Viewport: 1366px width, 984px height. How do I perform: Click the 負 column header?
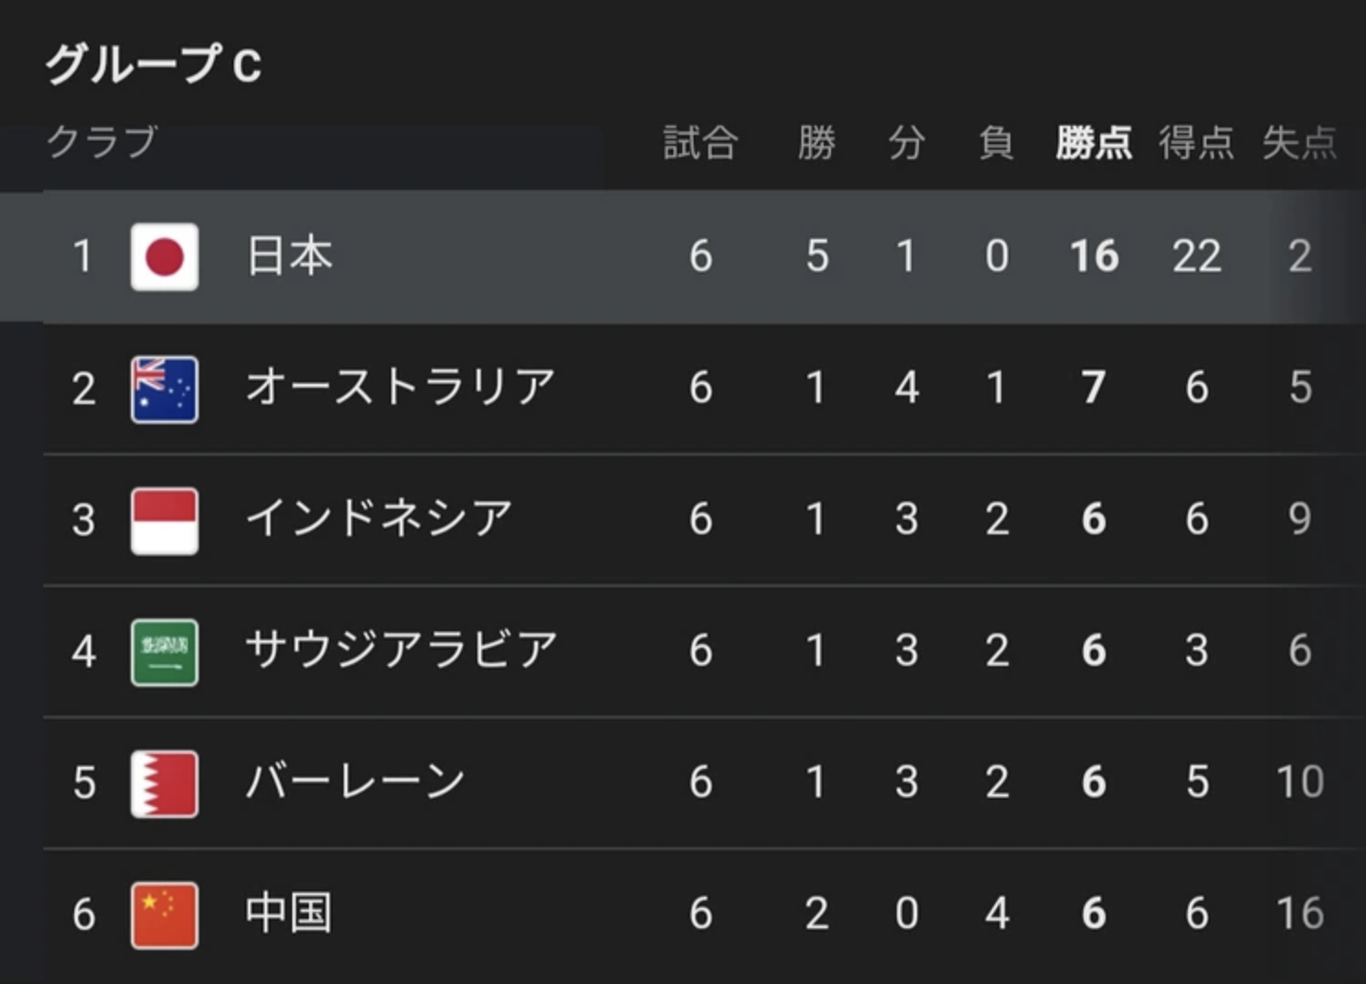pyautogui.click(x=996, y=143)
